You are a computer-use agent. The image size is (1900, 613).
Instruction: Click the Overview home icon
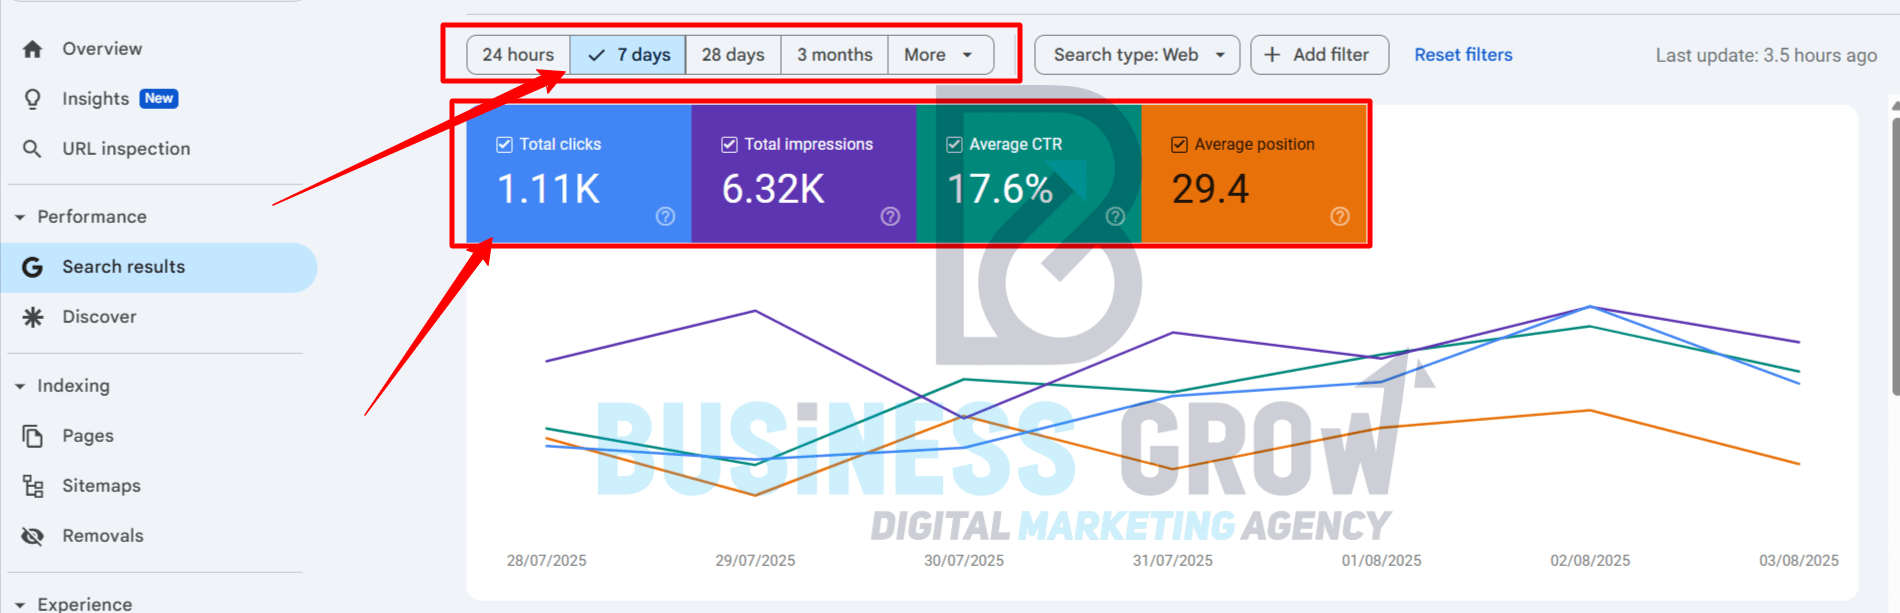[32, 49]
